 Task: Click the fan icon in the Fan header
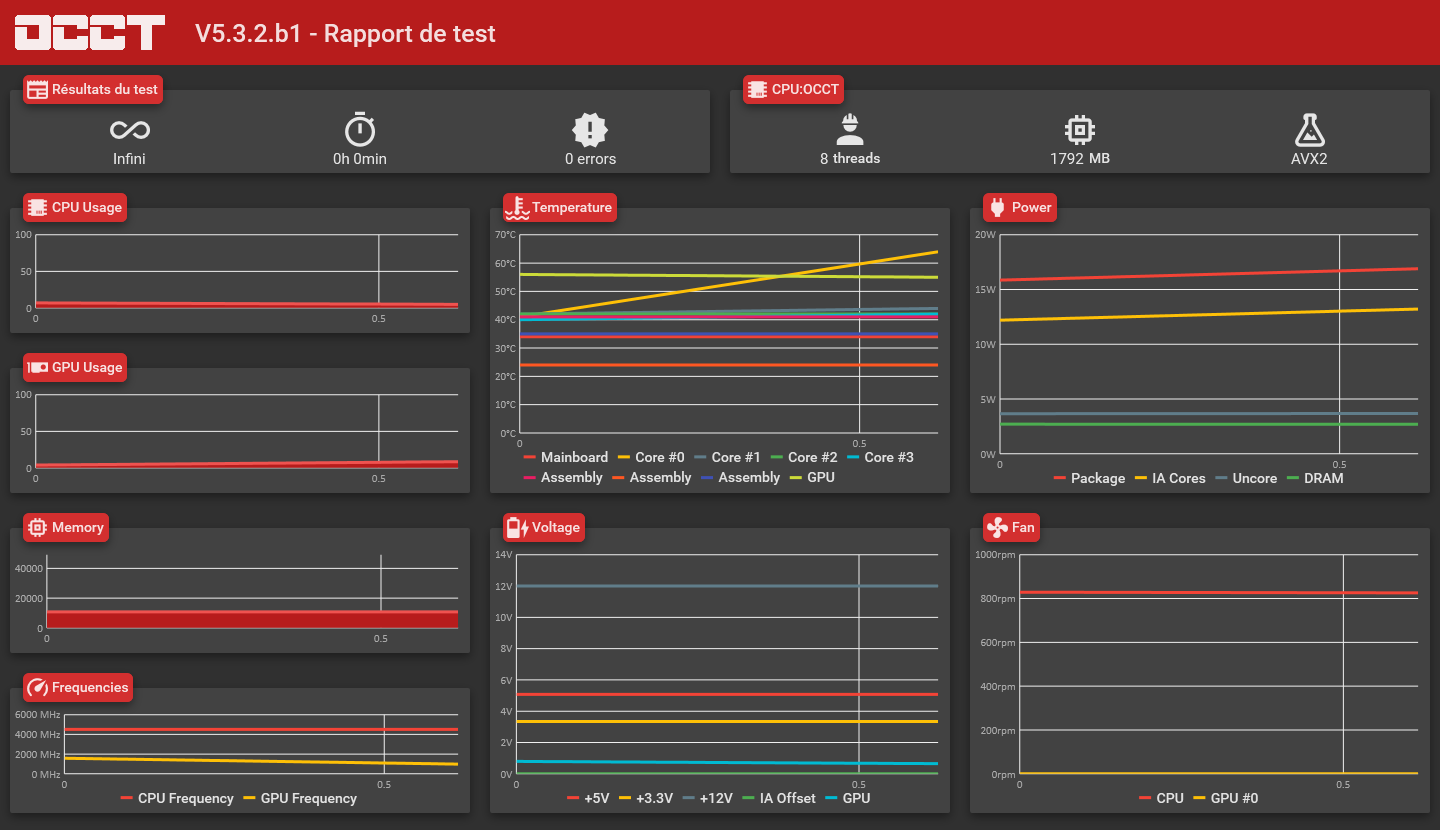click(997, 527)
